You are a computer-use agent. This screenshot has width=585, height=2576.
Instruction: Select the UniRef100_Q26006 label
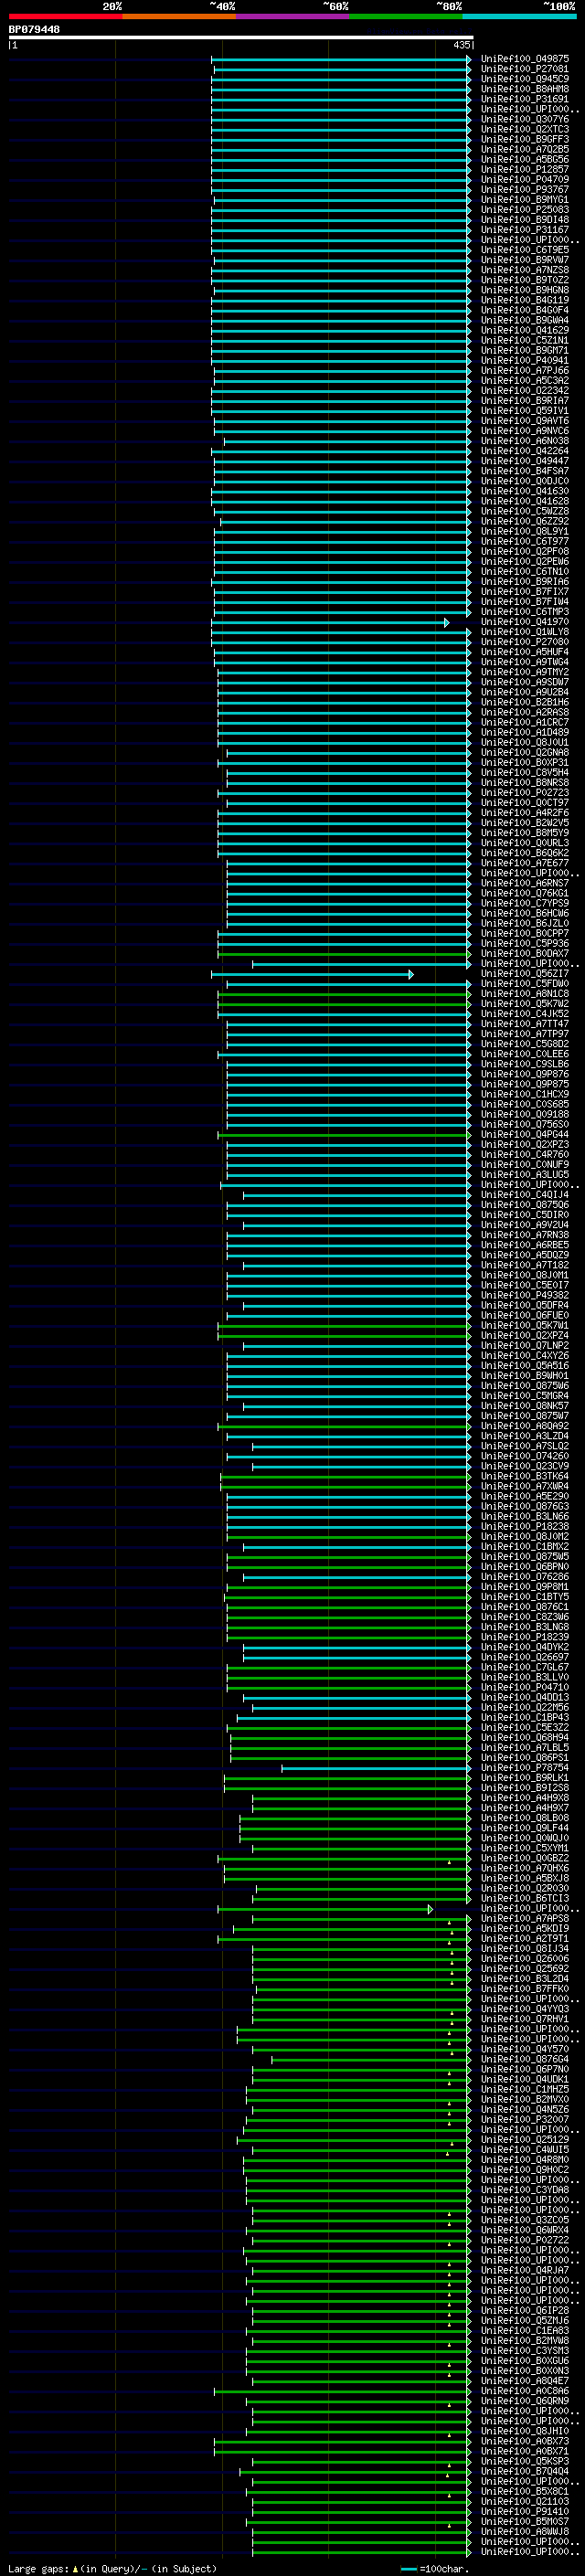point(525,1959)
